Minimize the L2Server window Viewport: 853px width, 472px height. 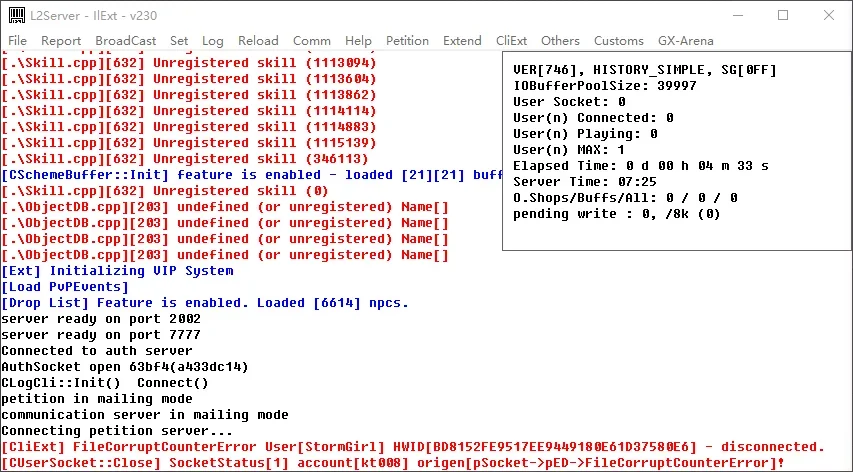coord(737,15)
